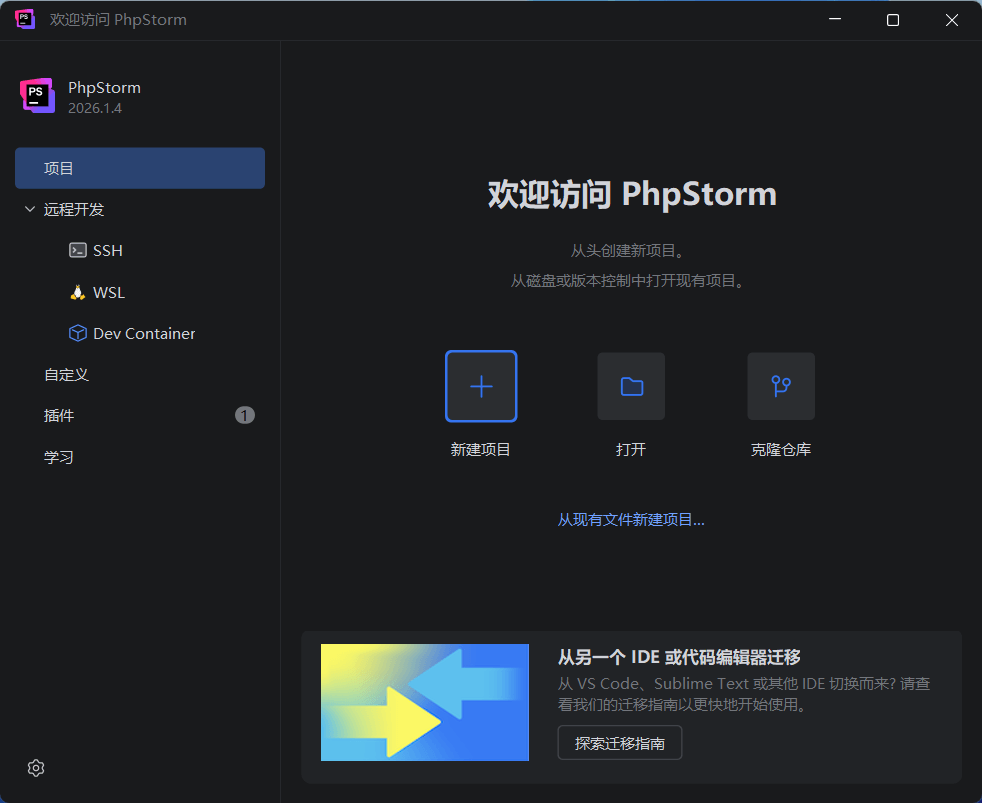This screenshot has width=982, height=803.
Task: Click the 远程开发 label
Action: [74, 209]
